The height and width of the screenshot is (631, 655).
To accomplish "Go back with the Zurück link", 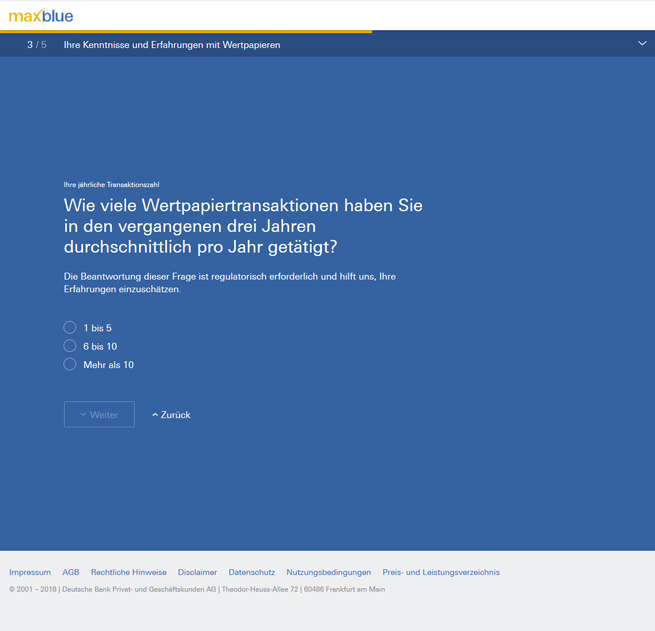I will [x=171, y=415].
